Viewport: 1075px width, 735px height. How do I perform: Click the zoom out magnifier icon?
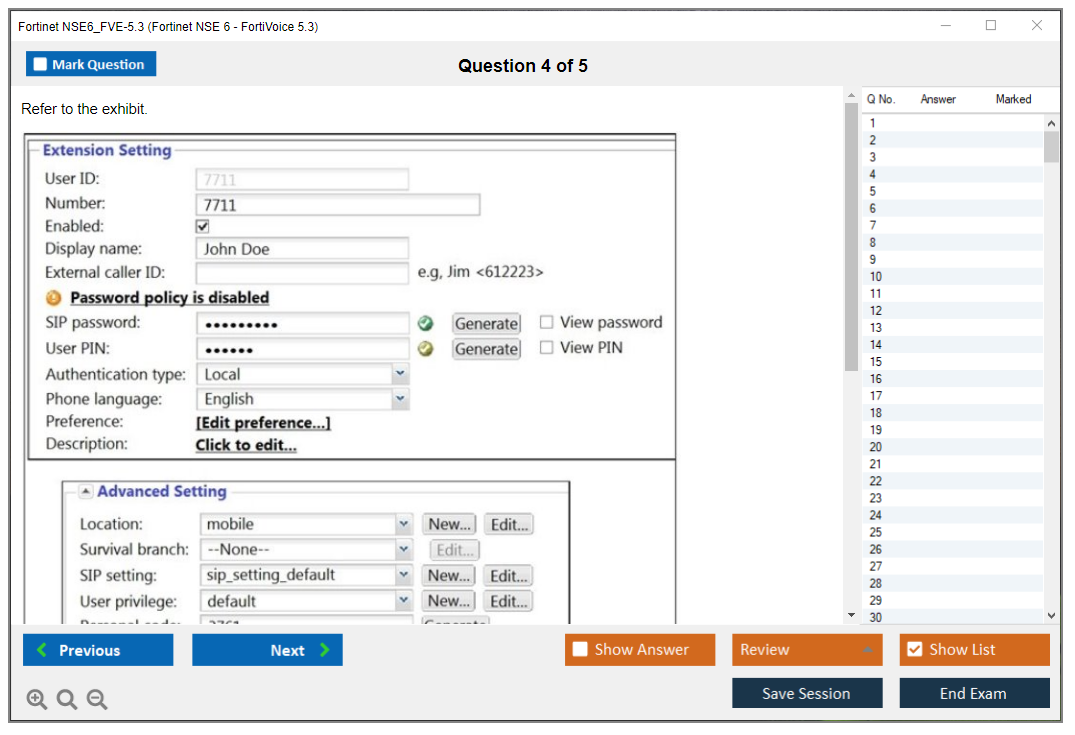(x=97, y=700)
